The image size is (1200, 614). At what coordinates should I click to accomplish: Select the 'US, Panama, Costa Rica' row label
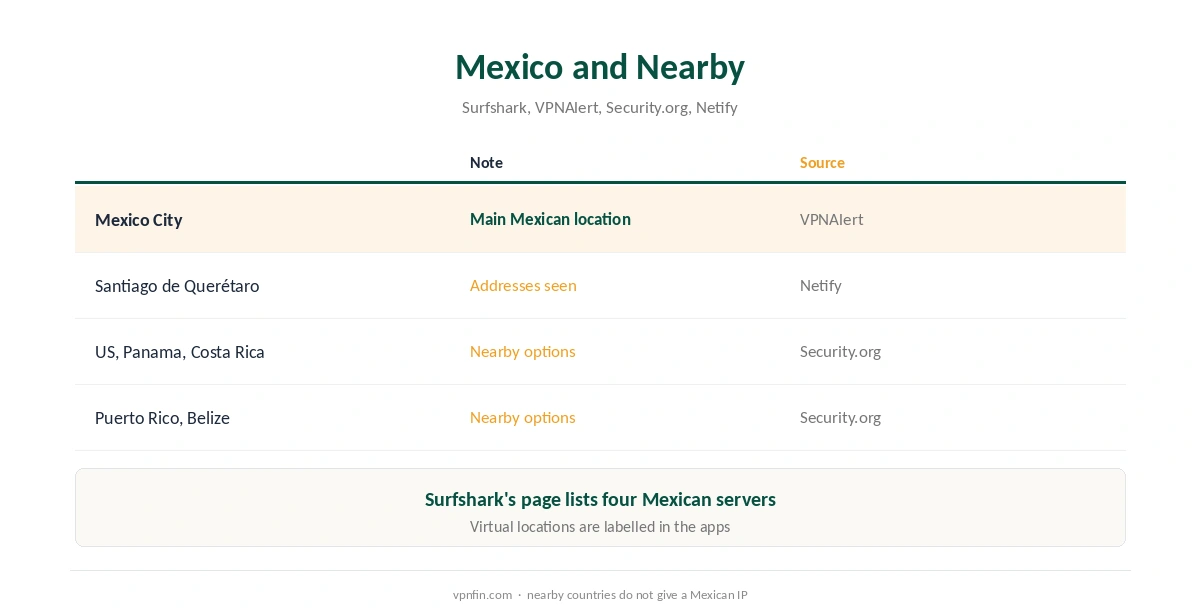click(x=180, y=352)
